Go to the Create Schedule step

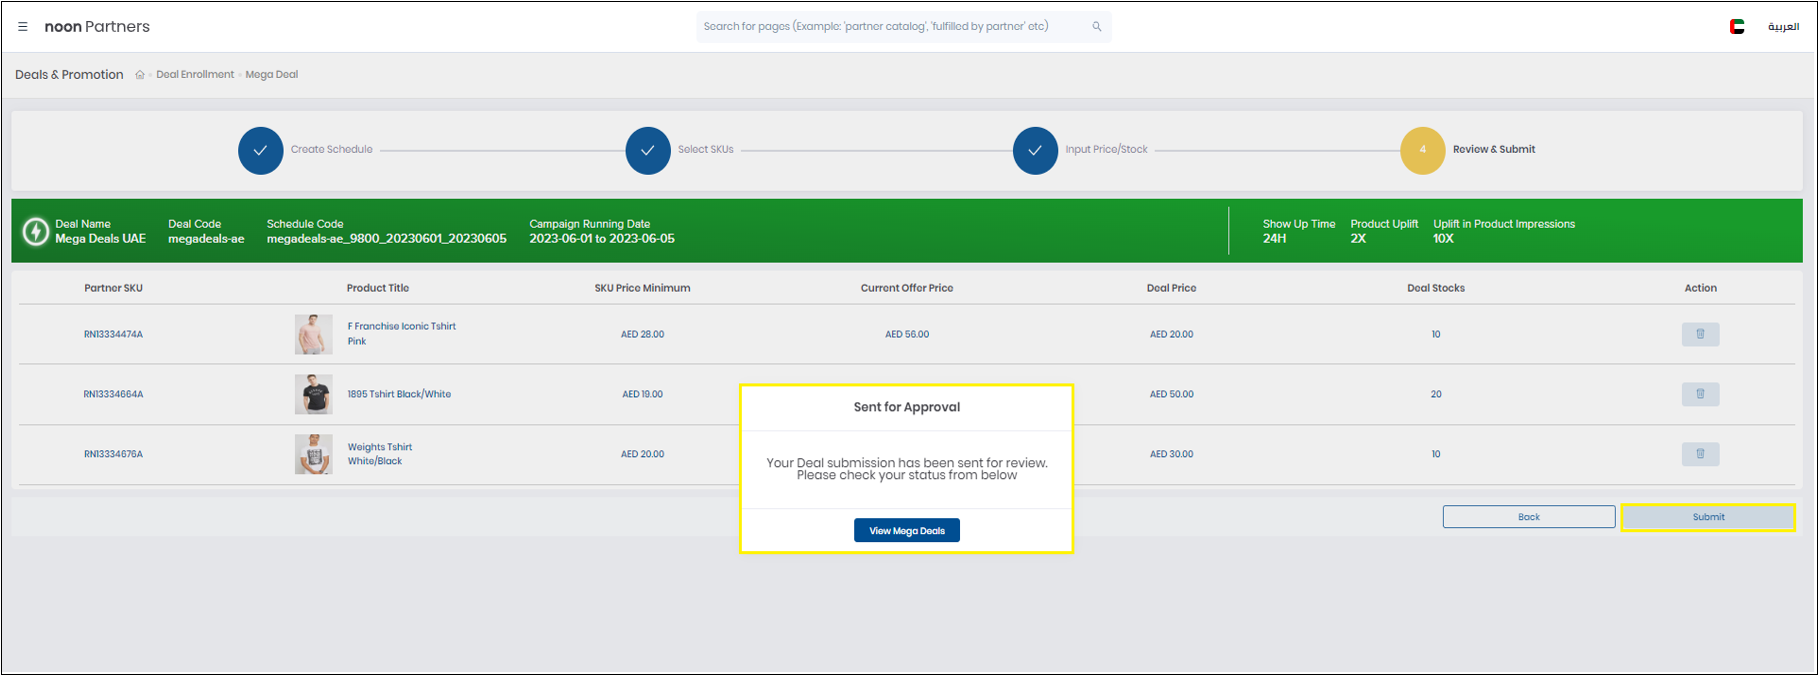click(260, 151)
